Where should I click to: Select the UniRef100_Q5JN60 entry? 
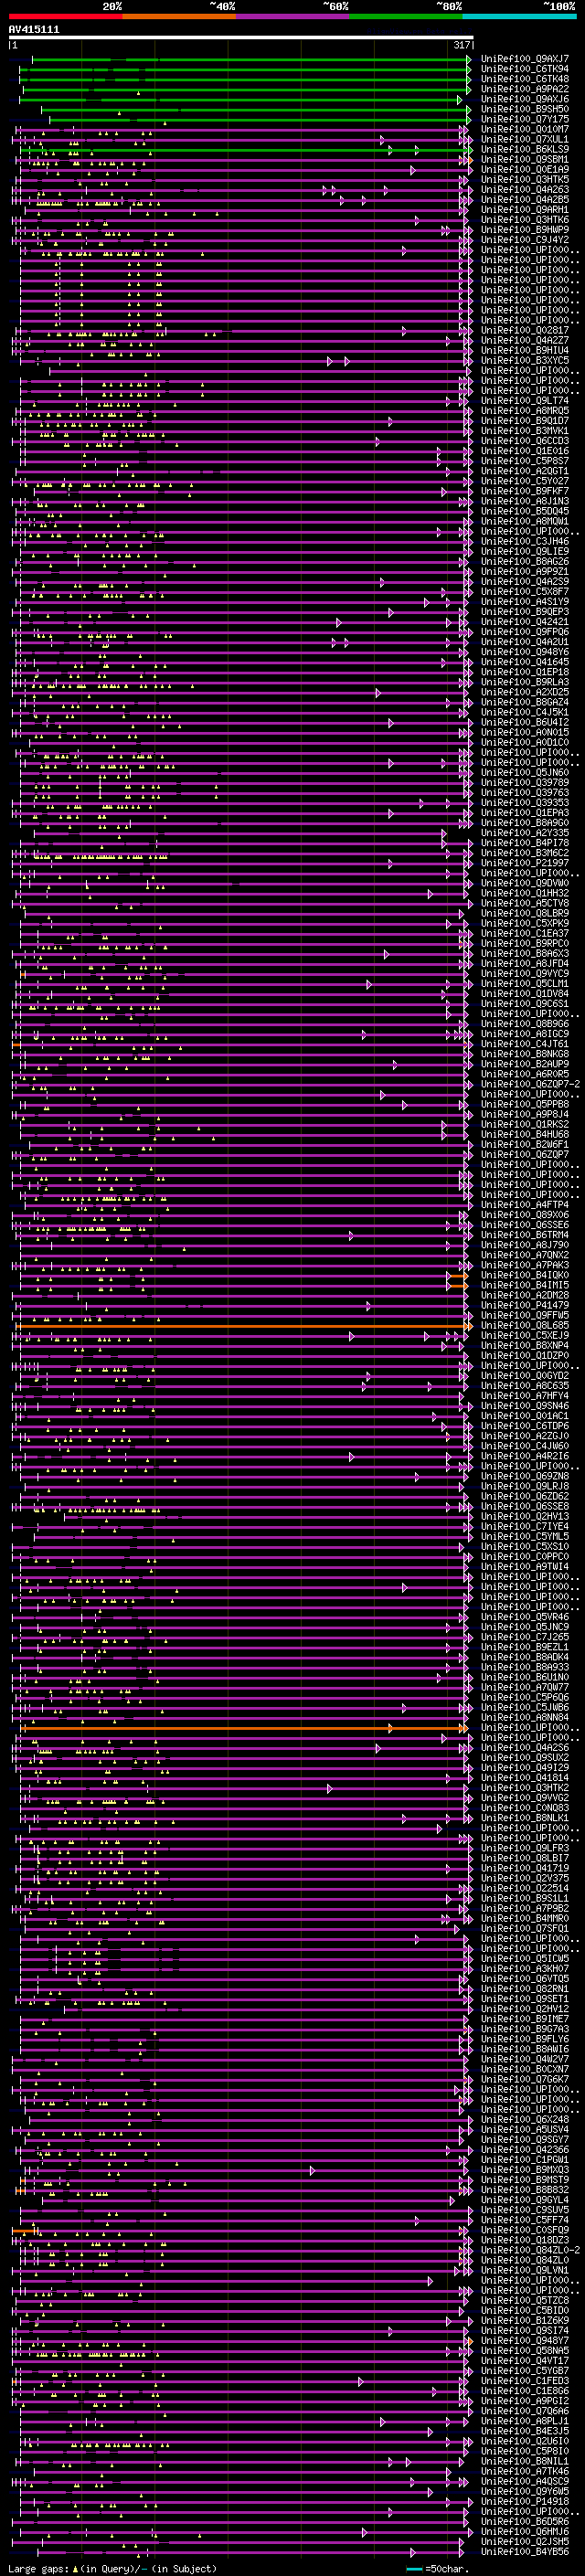point(525,773)
